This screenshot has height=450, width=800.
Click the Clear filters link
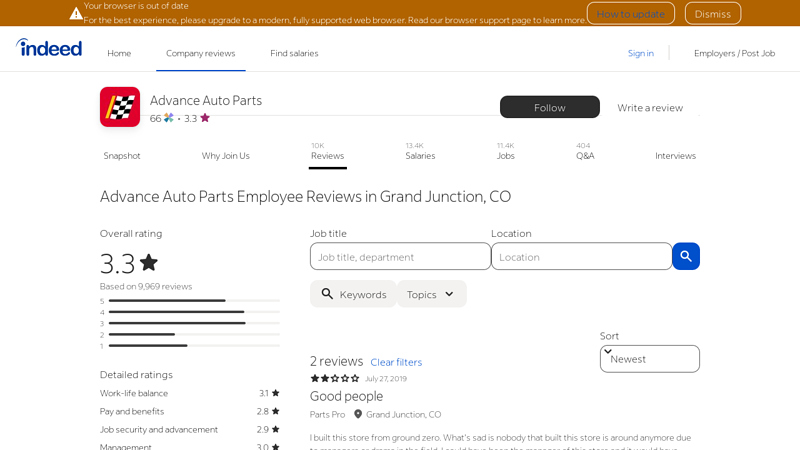pyautogui.click(x=396, y=362)
